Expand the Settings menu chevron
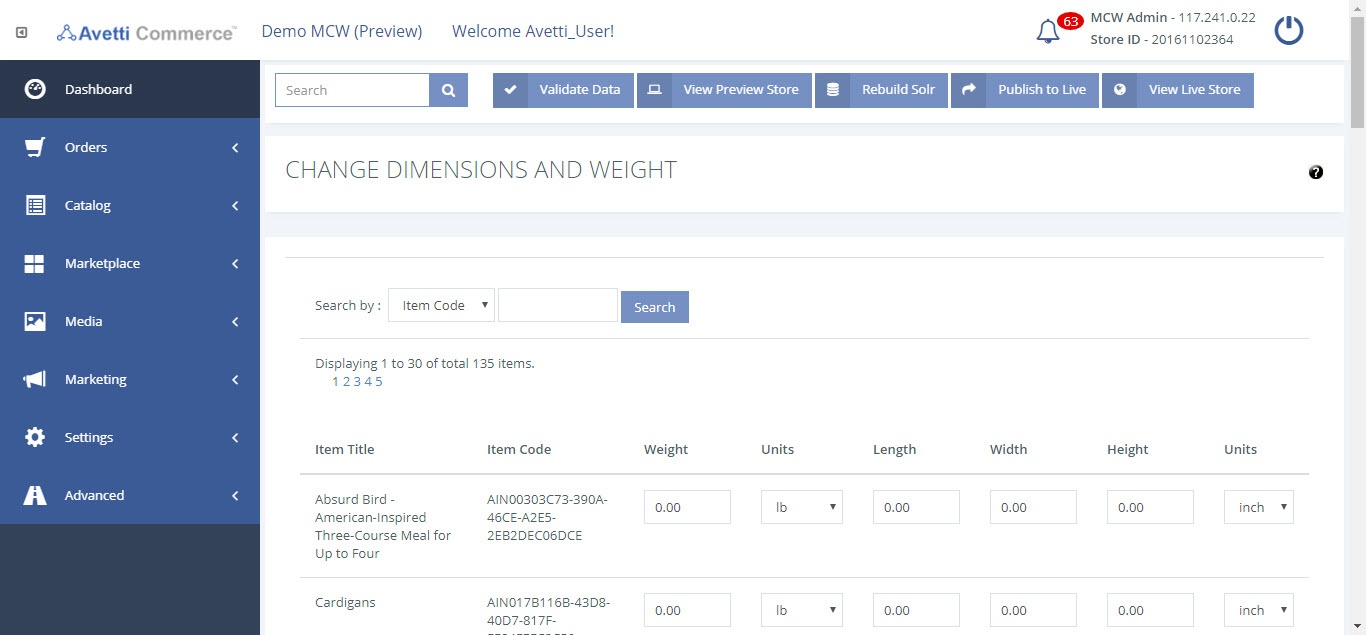 coord(235,437)
